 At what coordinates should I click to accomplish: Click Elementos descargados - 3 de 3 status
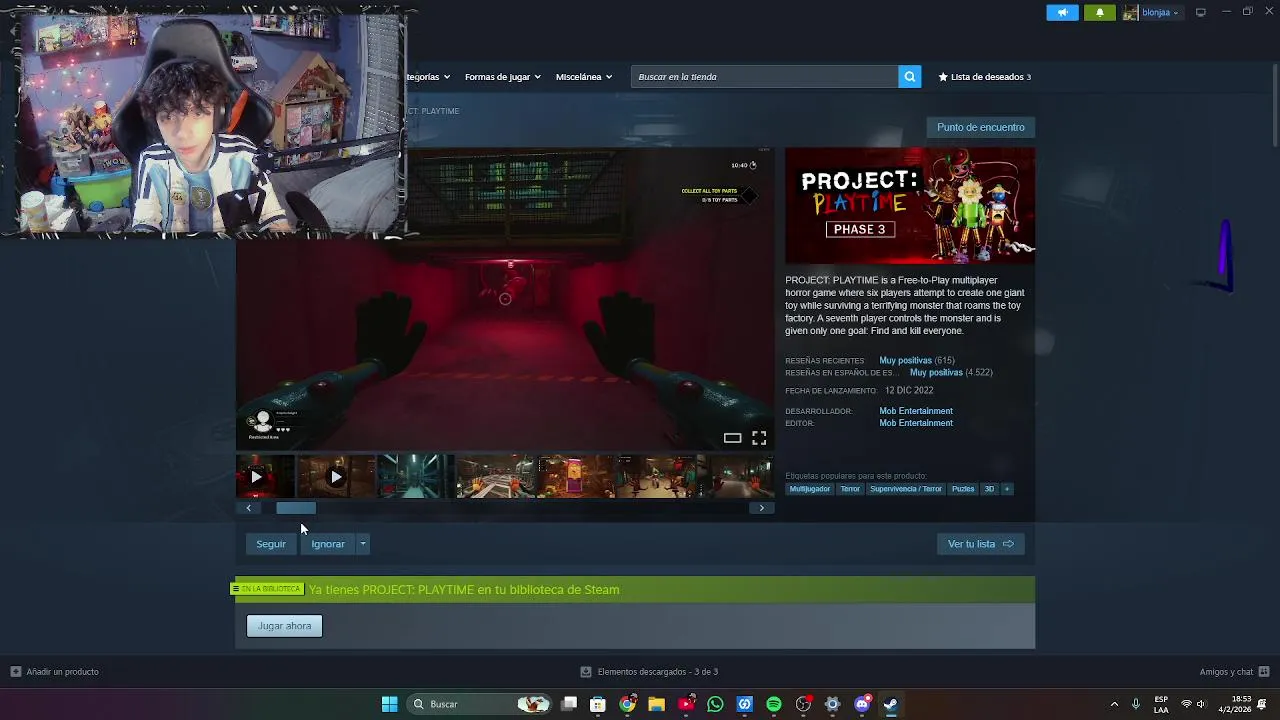[x=658, y=672]
